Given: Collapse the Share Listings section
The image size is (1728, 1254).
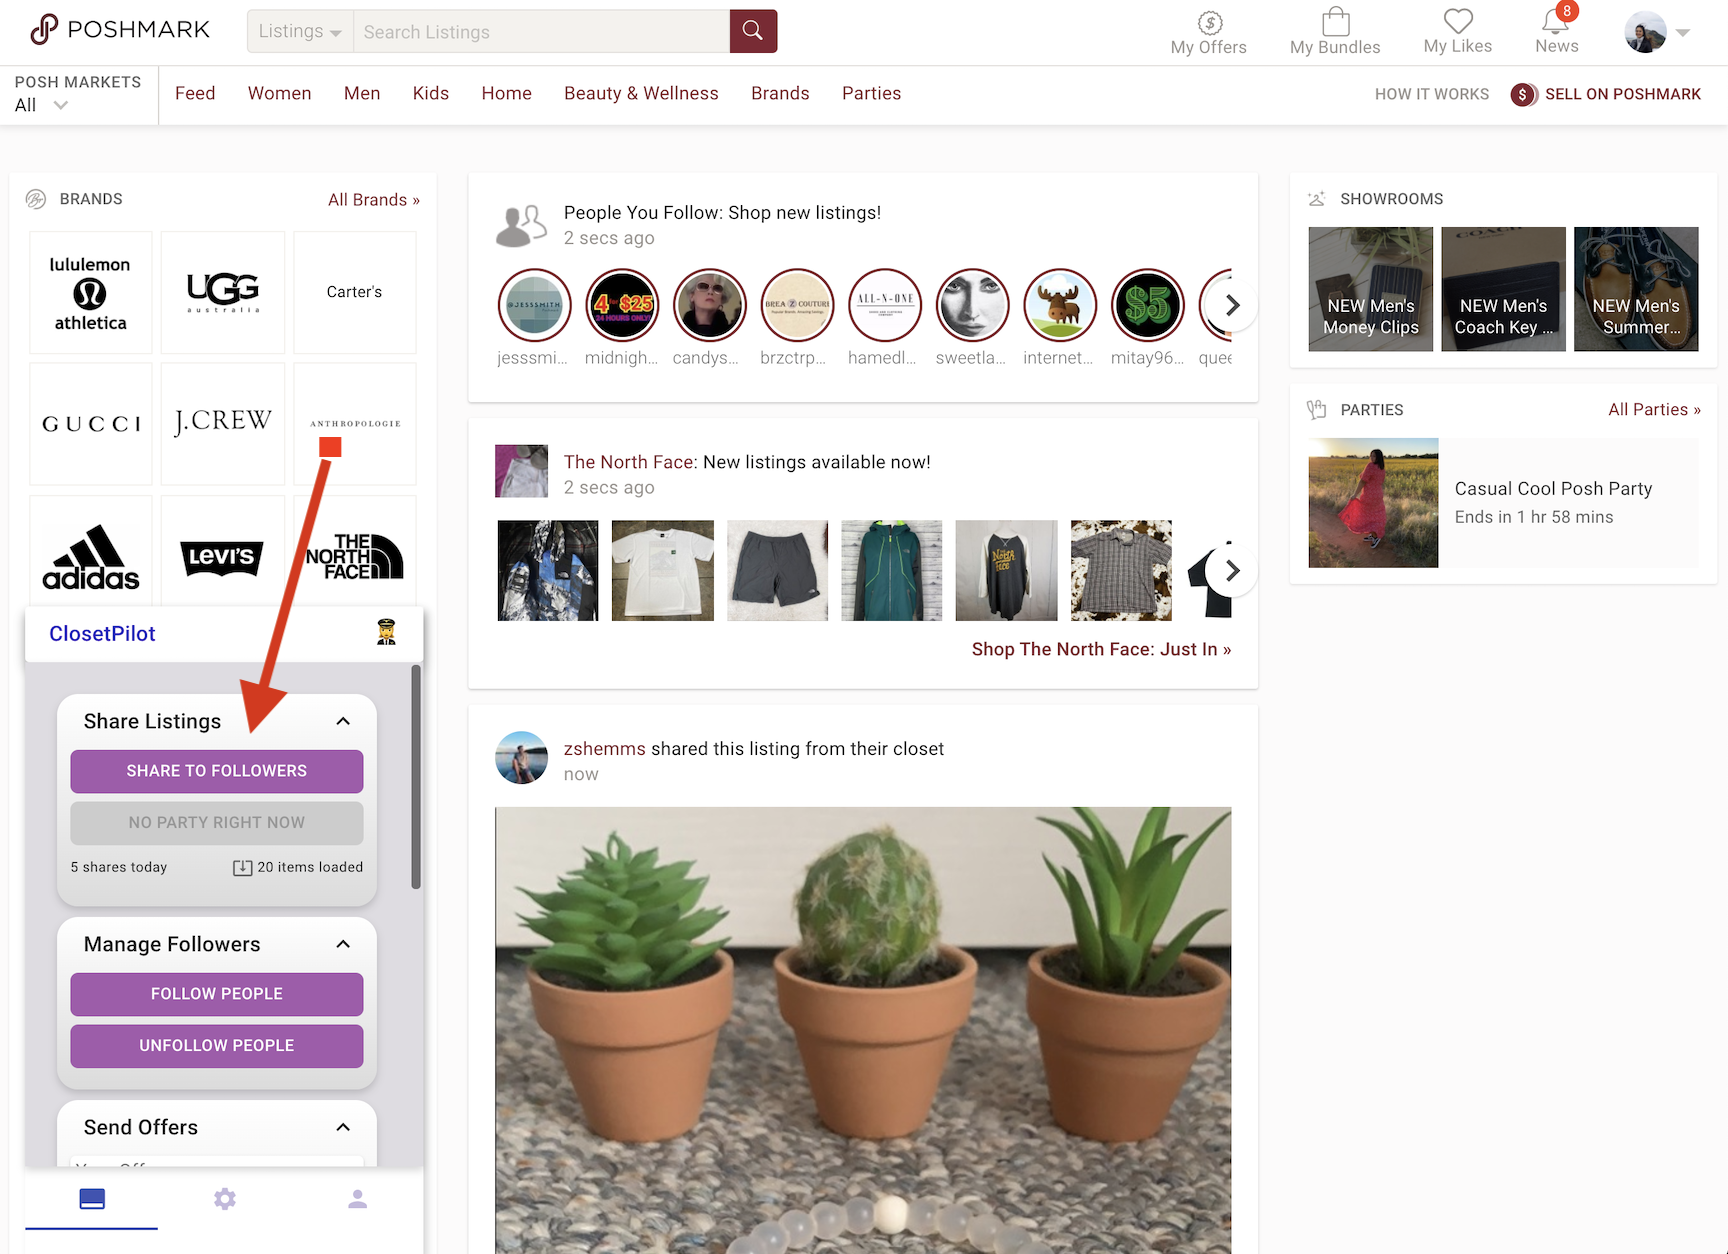Looking at the screenshot, I should click(x=343, y=721).
